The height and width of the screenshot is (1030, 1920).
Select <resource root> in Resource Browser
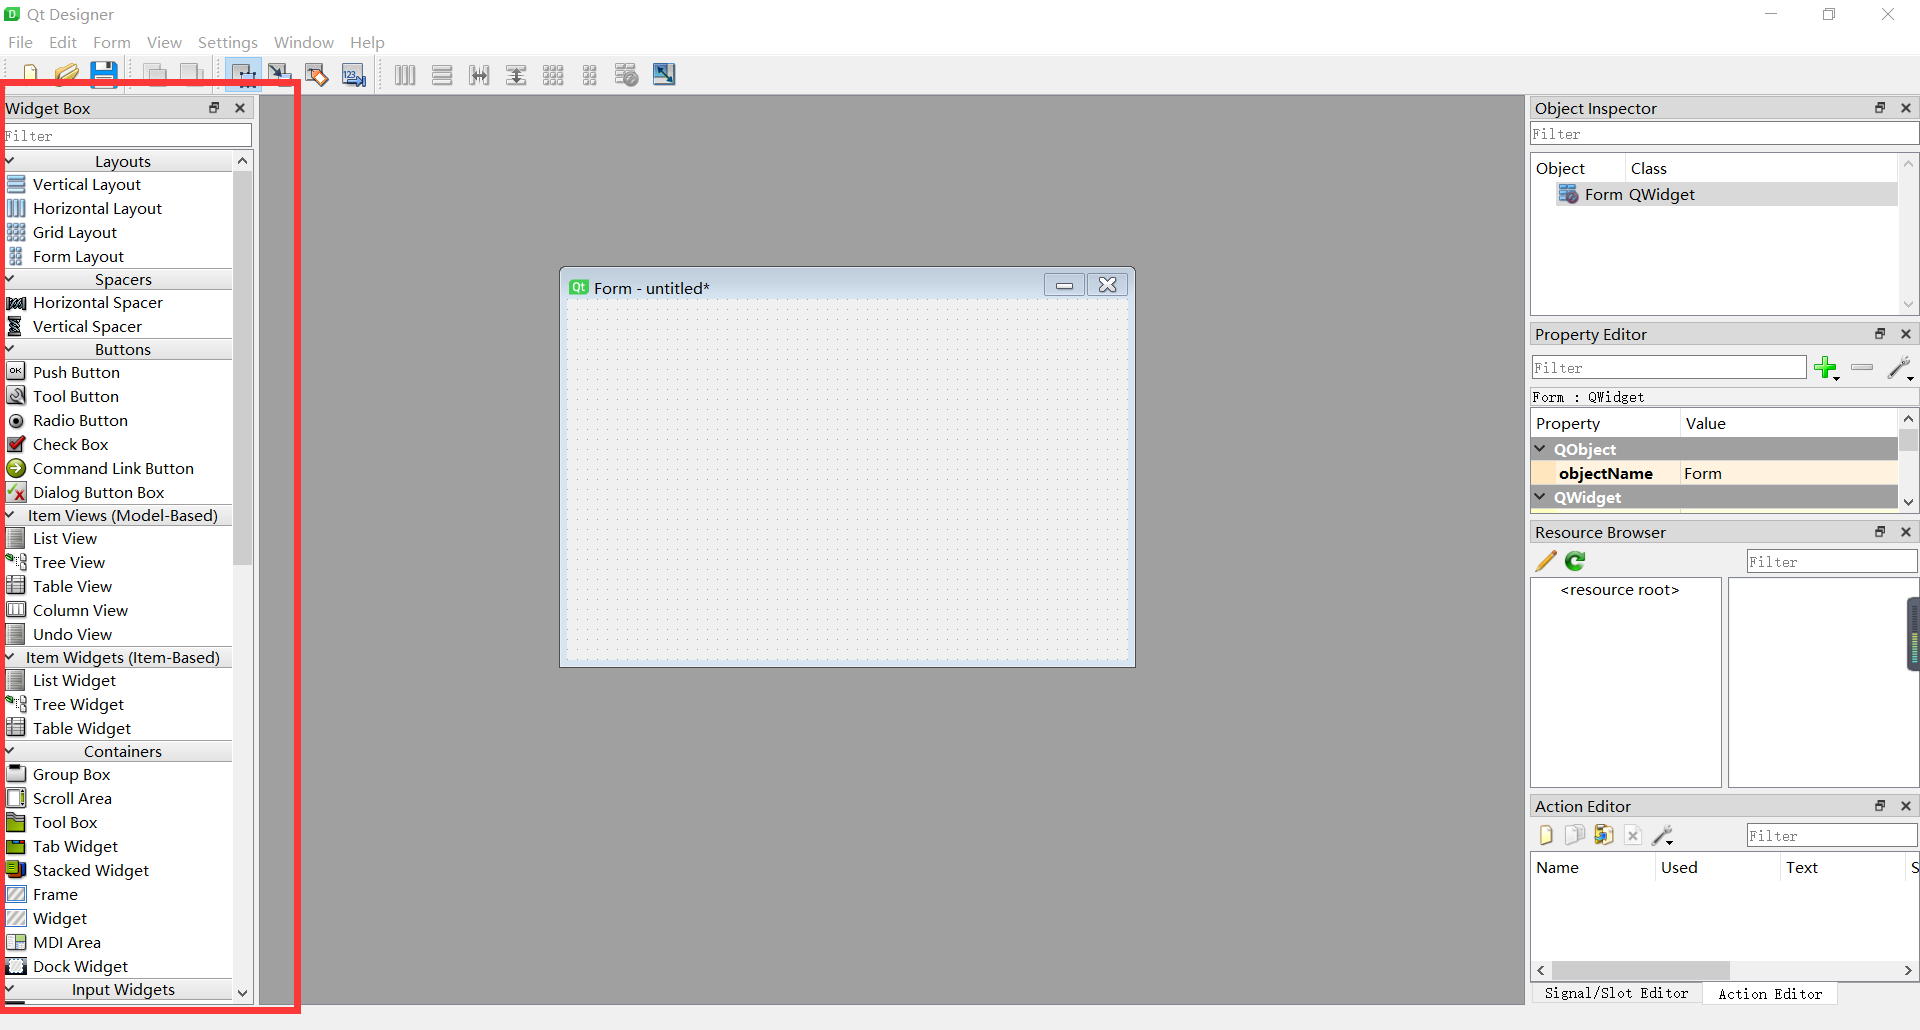tap(1620, 590)
